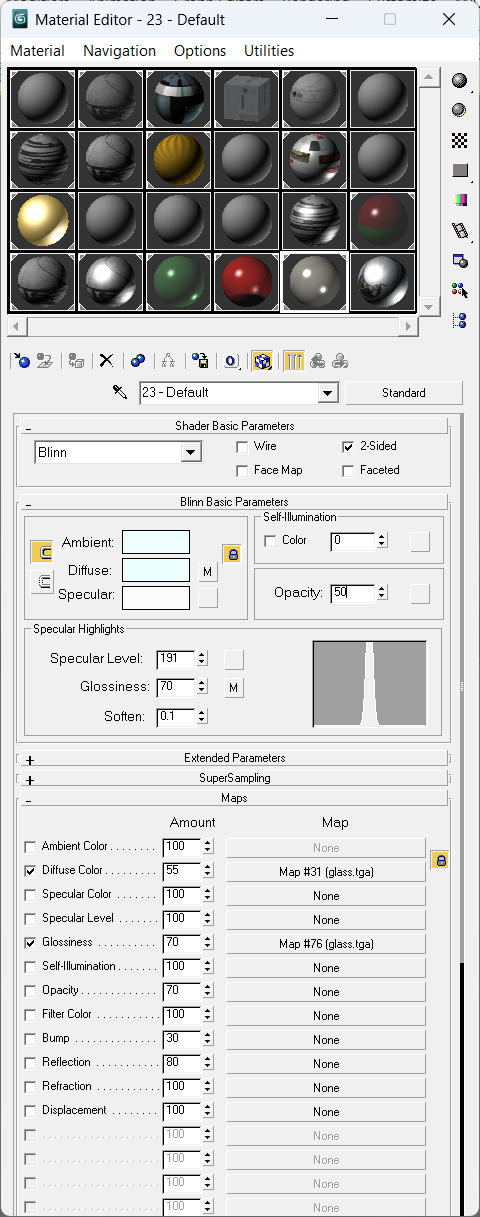Viewport: 480px width, 1217px height.
Task: Click the Ambient color swatch
Action: click(156, 542)
